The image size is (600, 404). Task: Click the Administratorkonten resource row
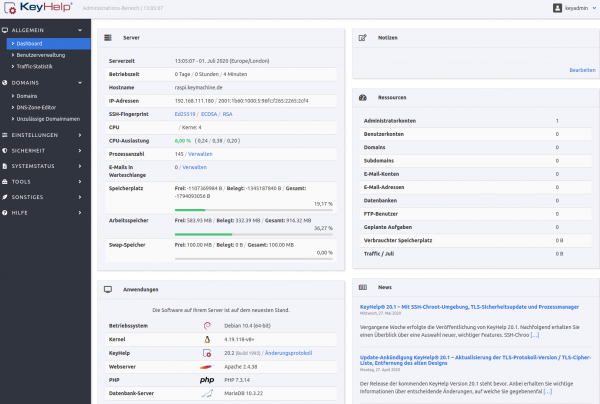click(x=476, y=121)
